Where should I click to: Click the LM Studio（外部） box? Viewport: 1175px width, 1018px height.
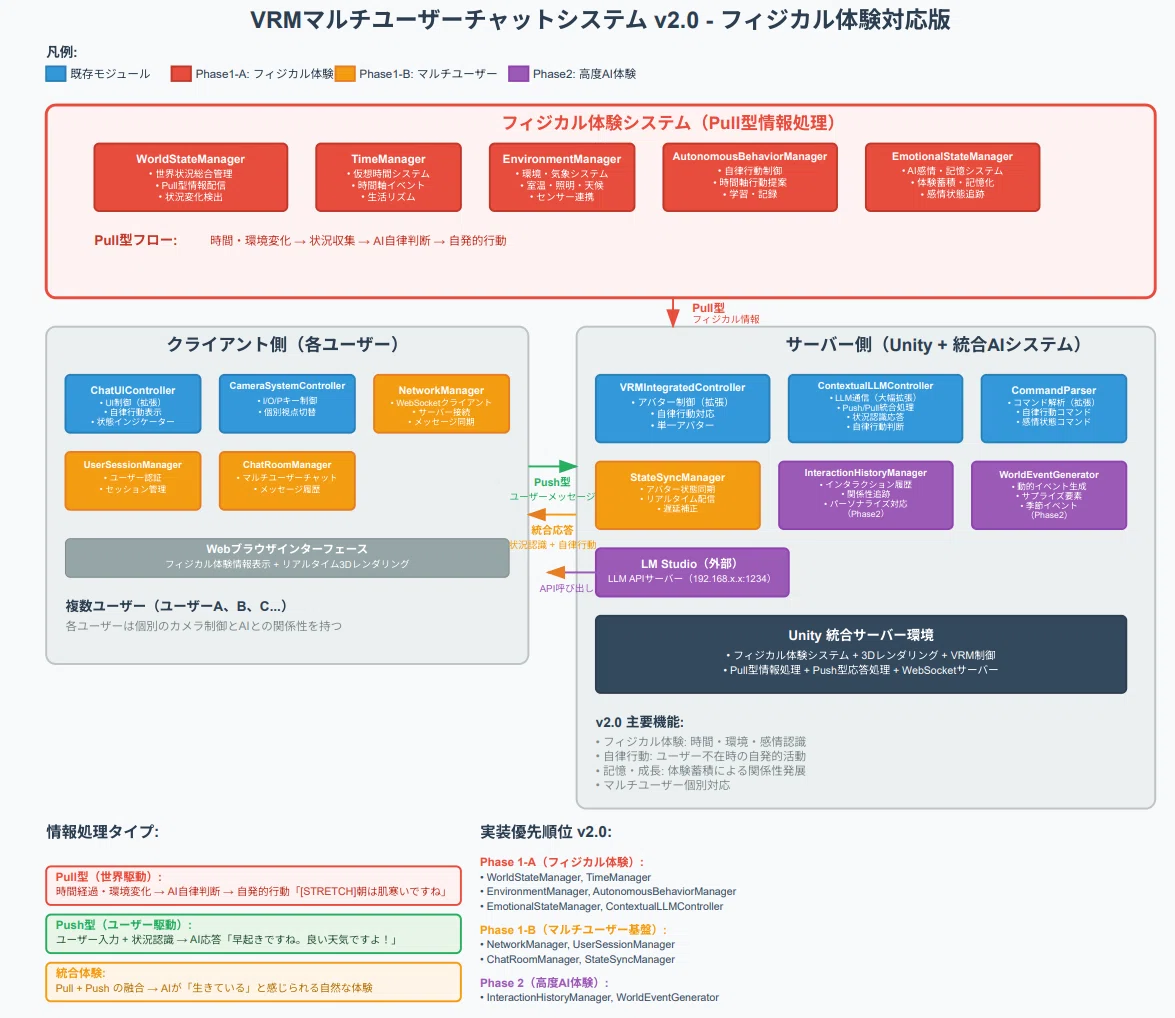tap(692, 572)
